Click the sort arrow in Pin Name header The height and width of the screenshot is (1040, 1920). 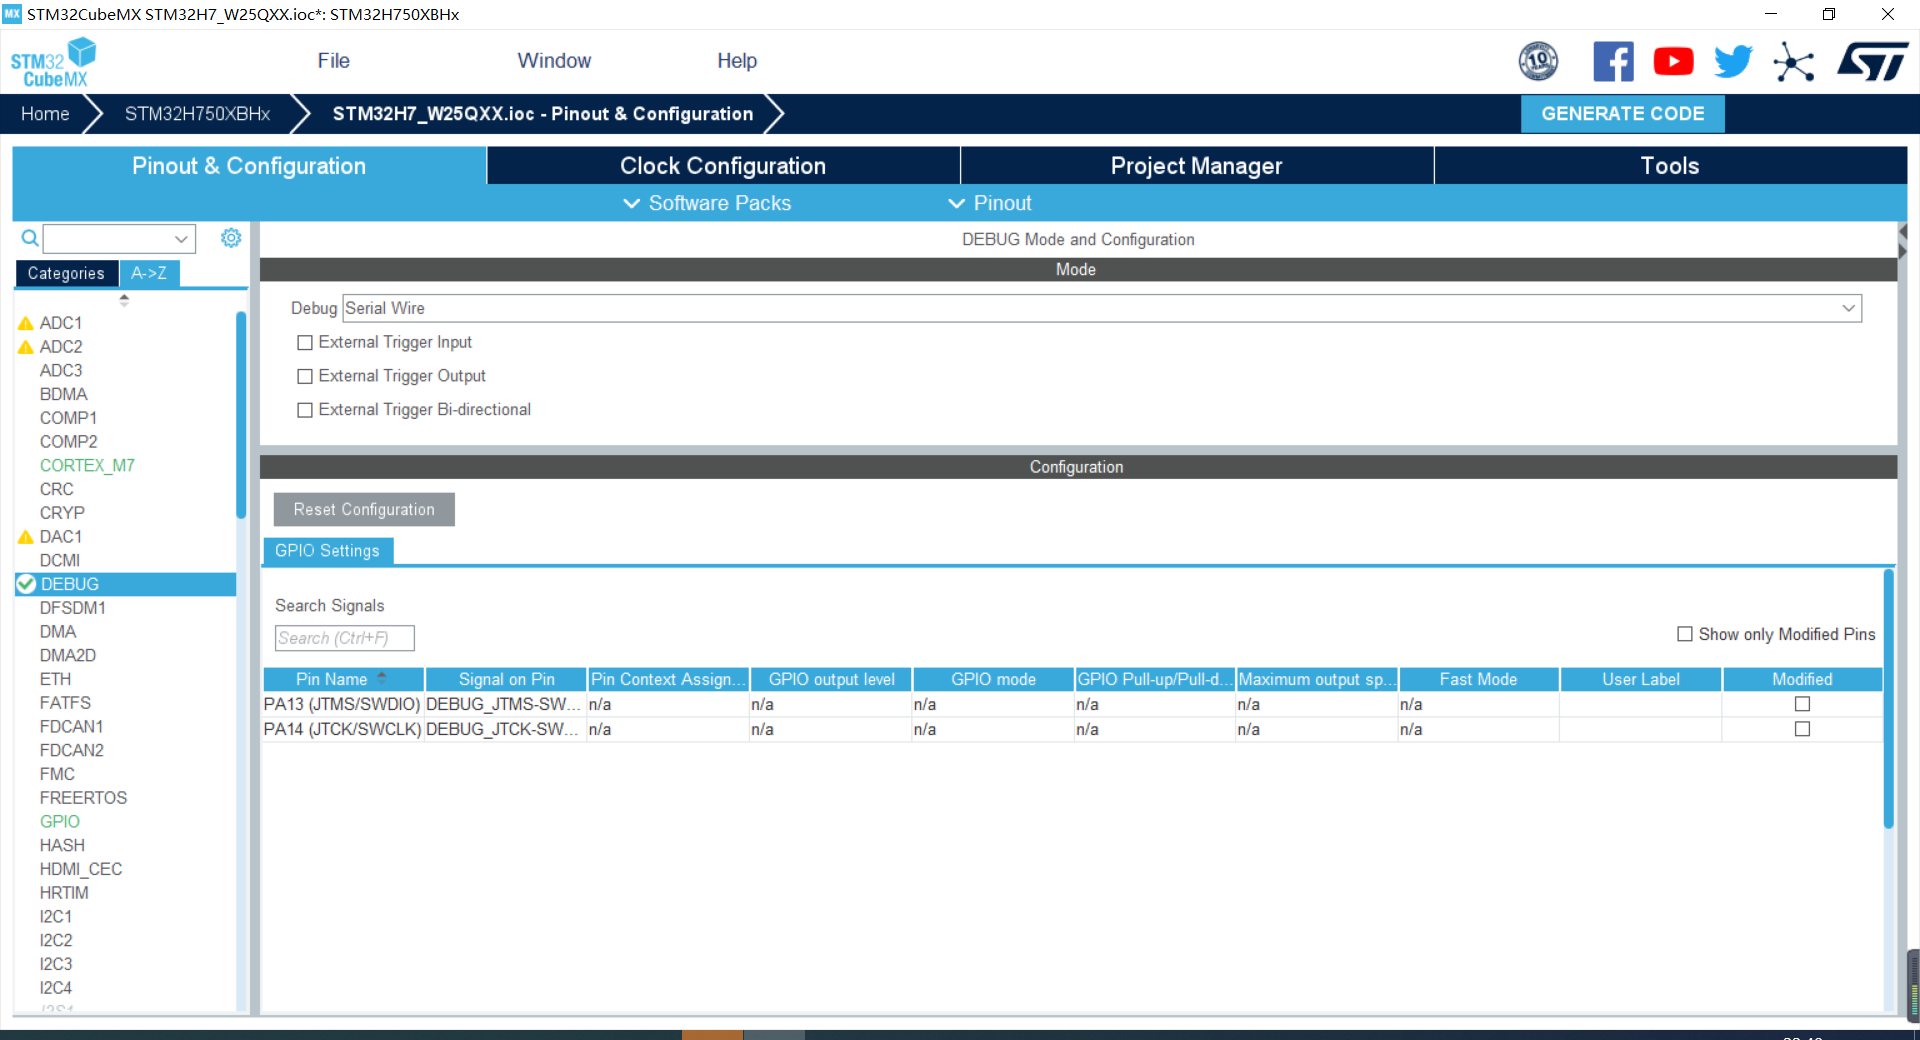tap(382, 677)
